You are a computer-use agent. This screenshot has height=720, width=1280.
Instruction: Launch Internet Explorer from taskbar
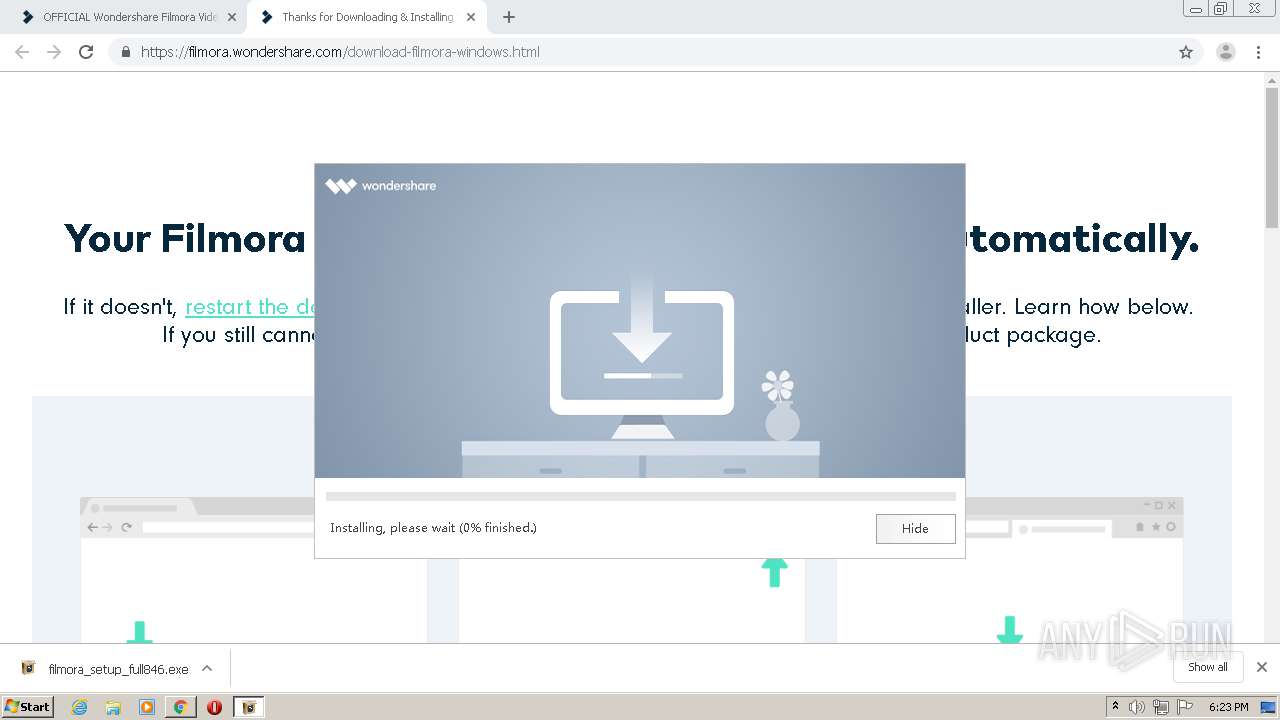79,707
